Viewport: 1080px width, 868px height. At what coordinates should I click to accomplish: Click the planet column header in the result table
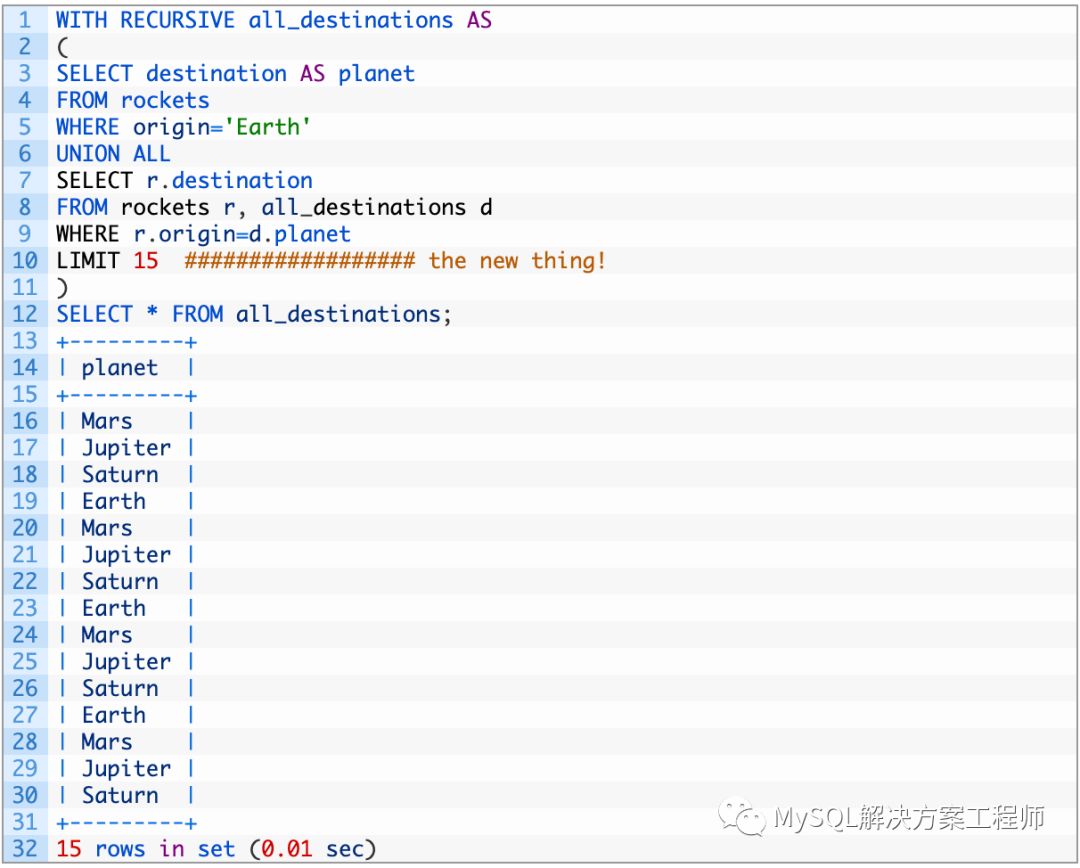click(x=119, y=368)
